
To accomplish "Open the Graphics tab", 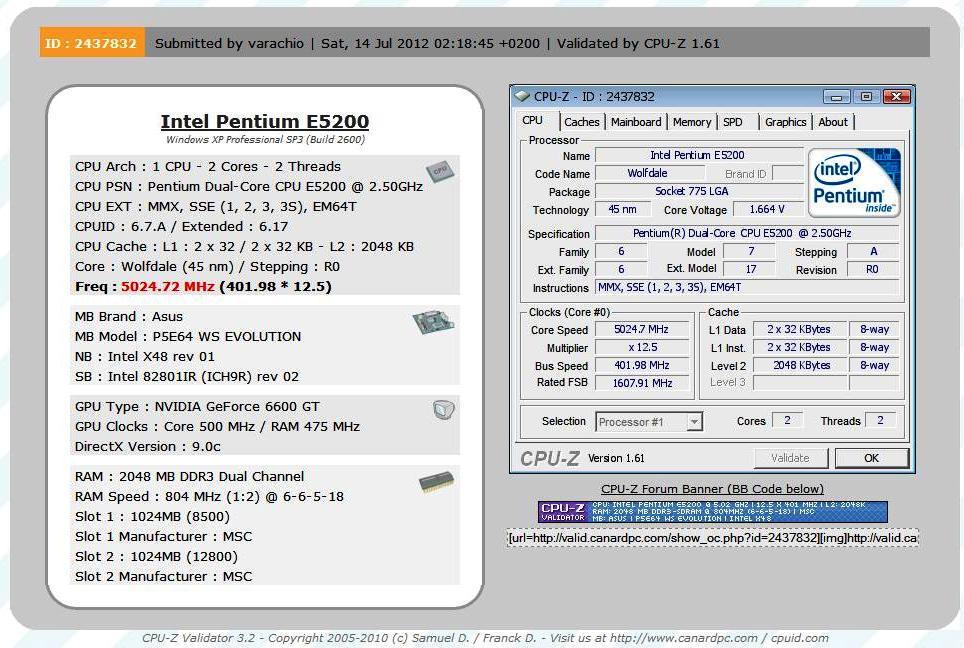I will pos(785,122).
